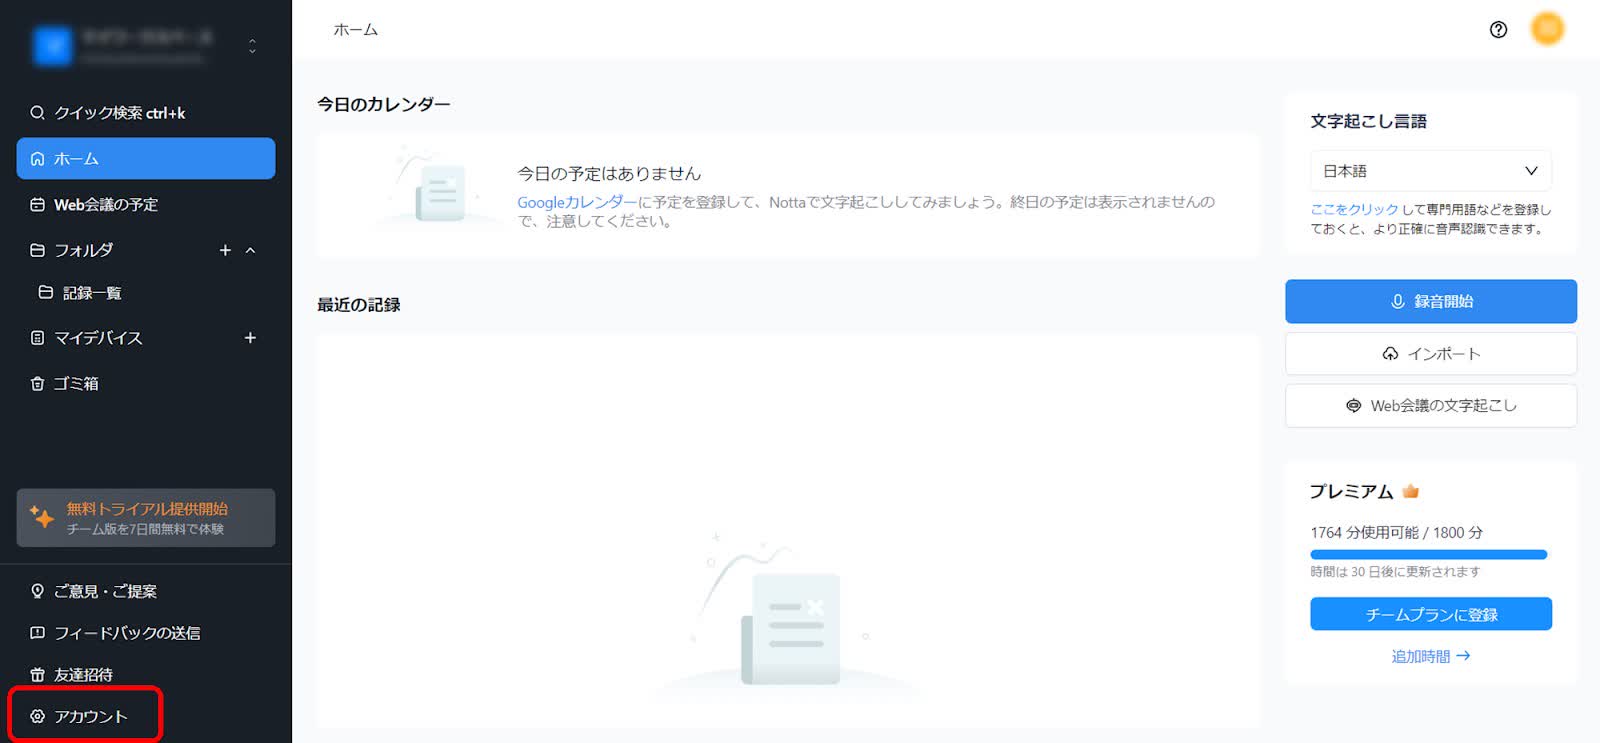Click 今日の予定はありません text

pyautogui.click(x=609, y=174)
